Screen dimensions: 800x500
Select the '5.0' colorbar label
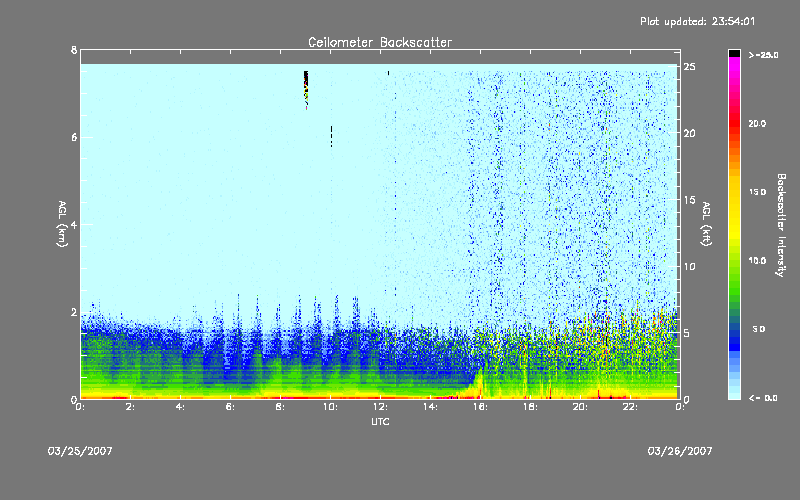tap(759, 329)
